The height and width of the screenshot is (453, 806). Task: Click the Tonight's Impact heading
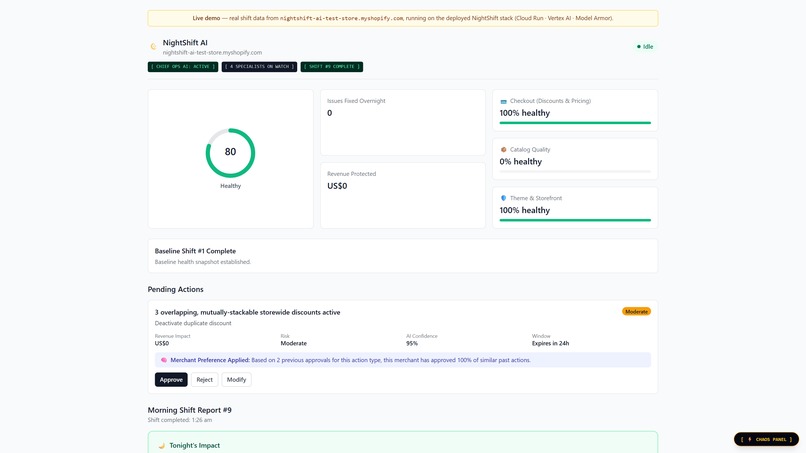click(x=195, y=446)
